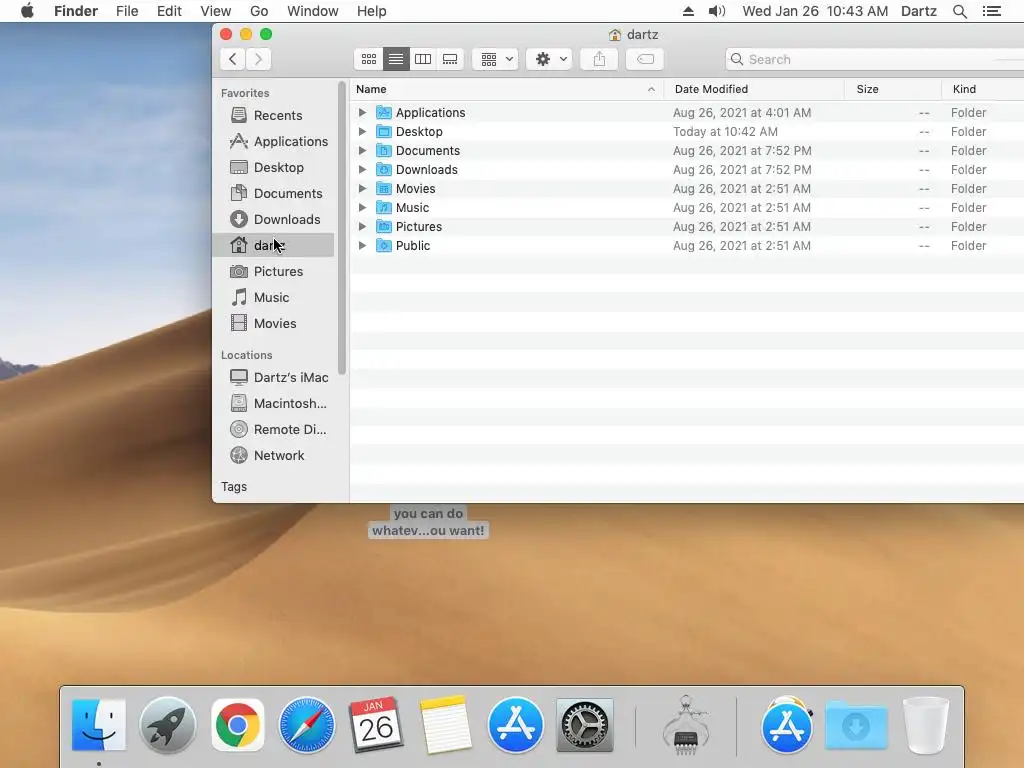Expand the Applications folder disclosure triangle
The height and width of the screenshot is (768, 1024).
click(x=362, y=112)
